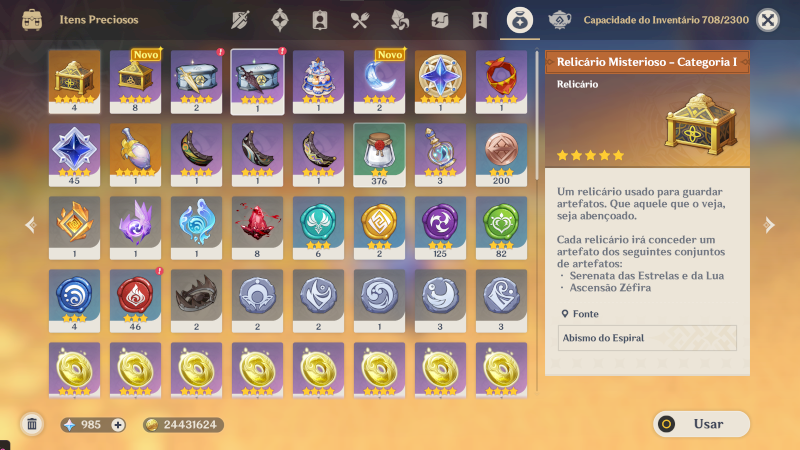800x450 pixels.
Task: Open the Quest items tab
Action: coord(480,20)
